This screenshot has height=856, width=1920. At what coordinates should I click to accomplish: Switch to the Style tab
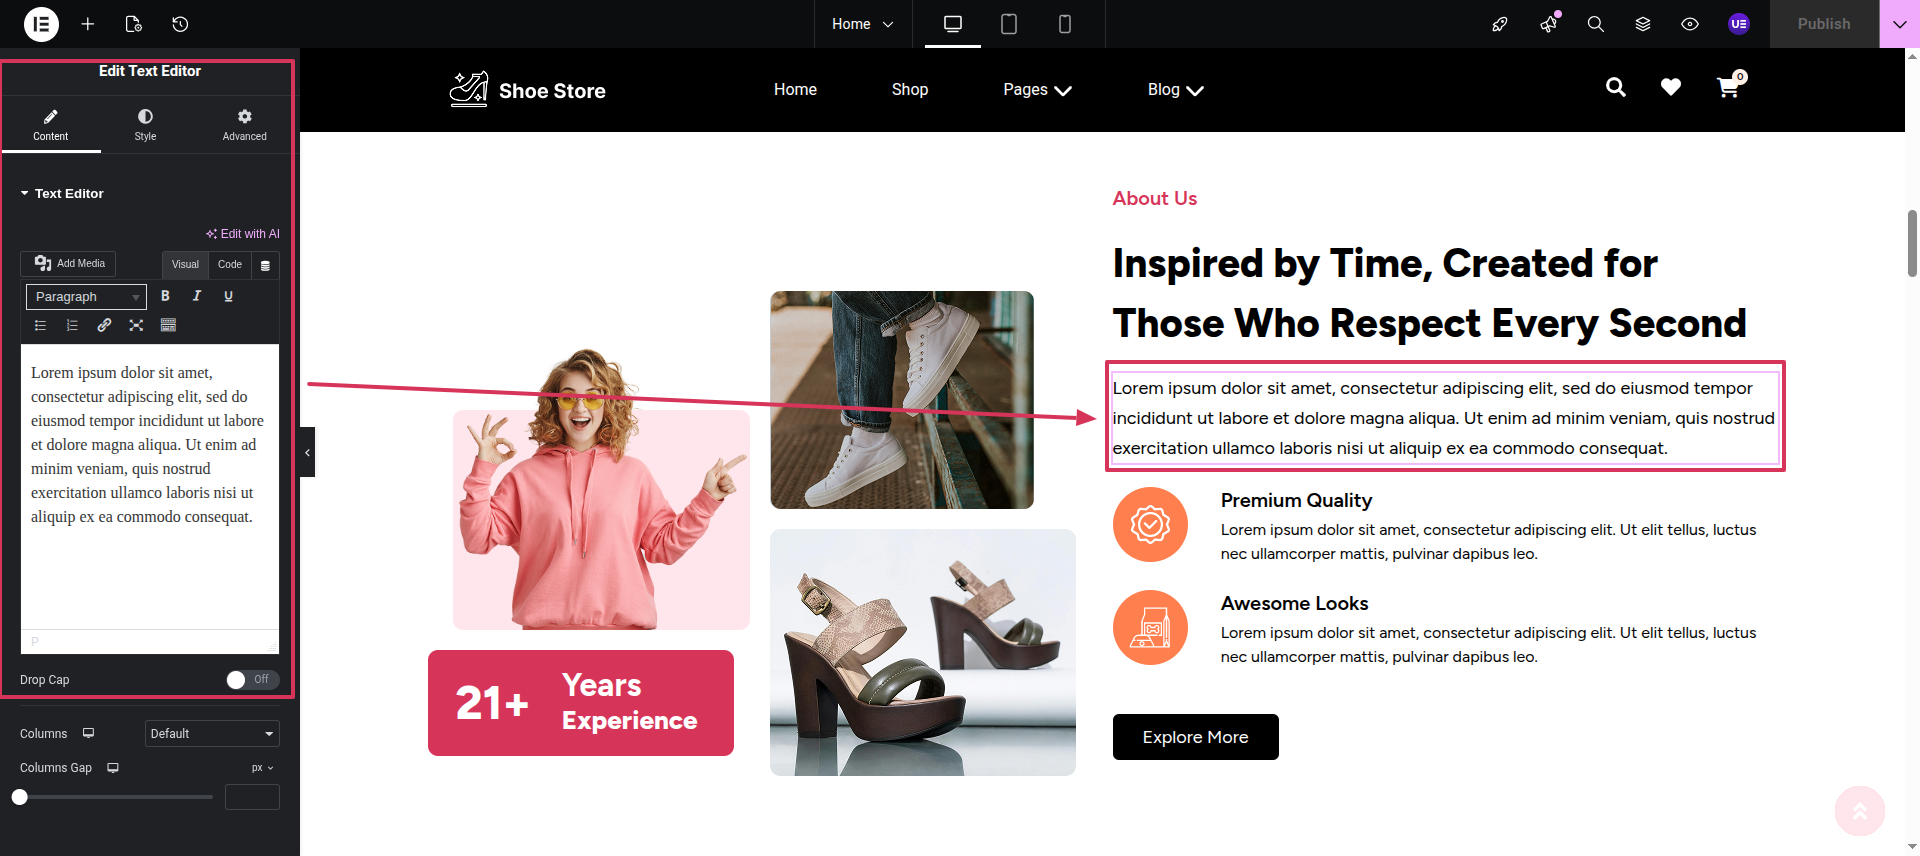click(146, 124)
